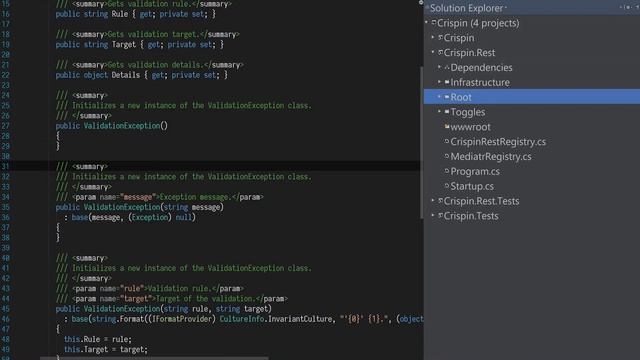Select the highlighted Root folder
Screen dimensions: 640x360
[532, 97]
